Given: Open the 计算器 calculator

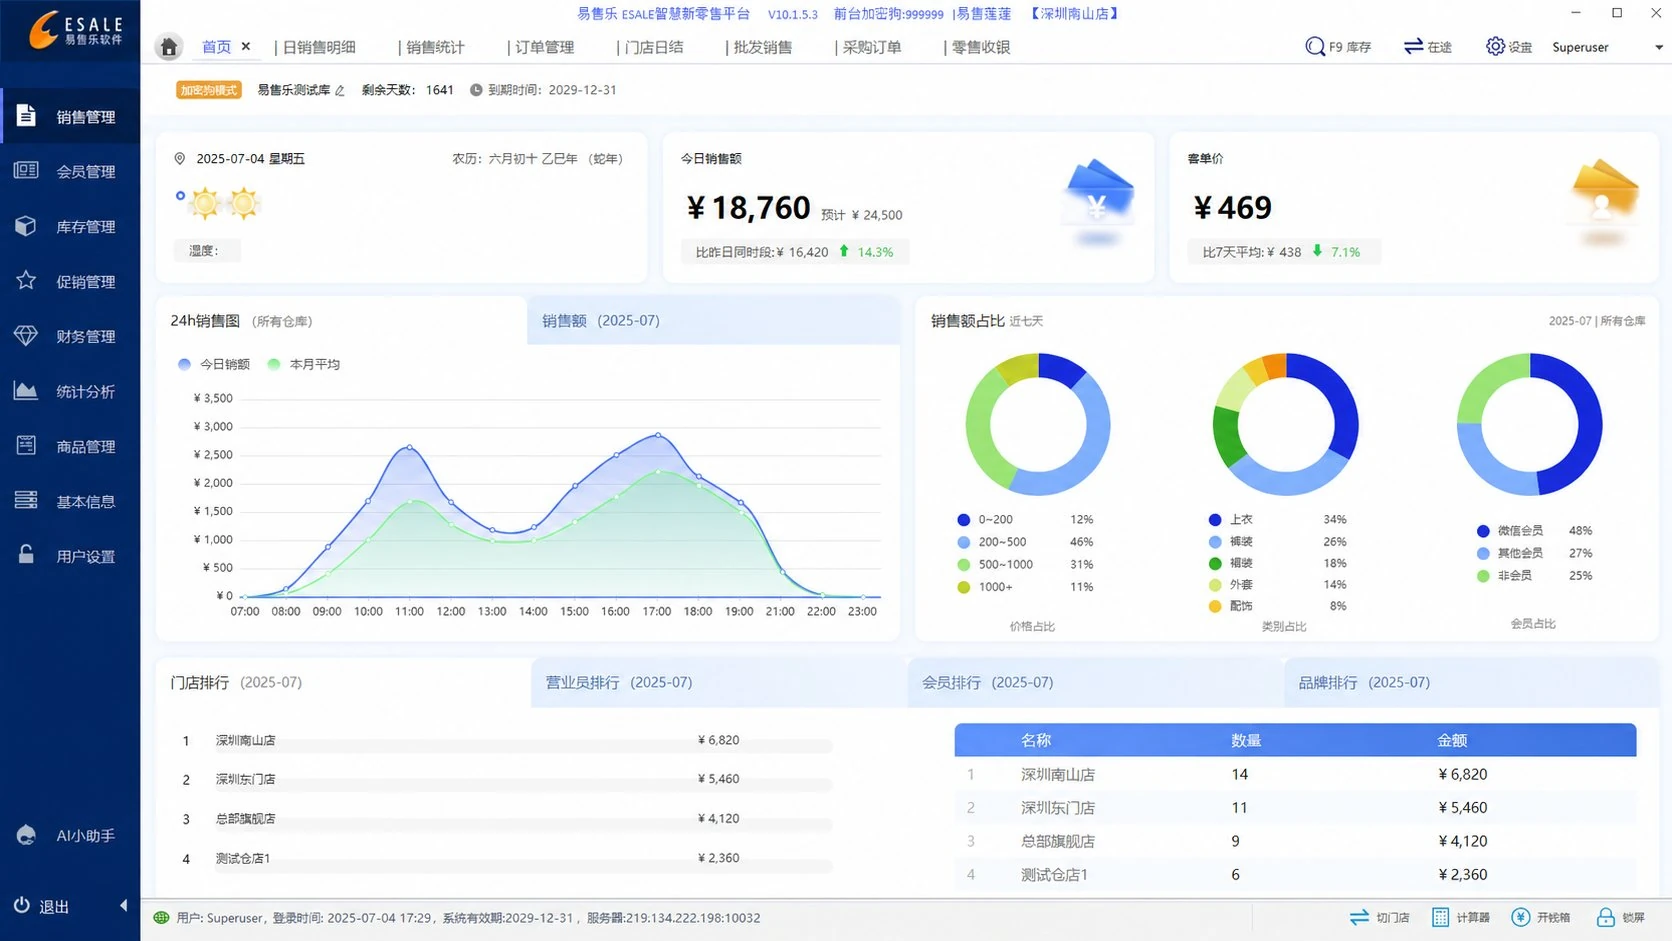Looking at the screenshot, I should tap(1461, 917).
